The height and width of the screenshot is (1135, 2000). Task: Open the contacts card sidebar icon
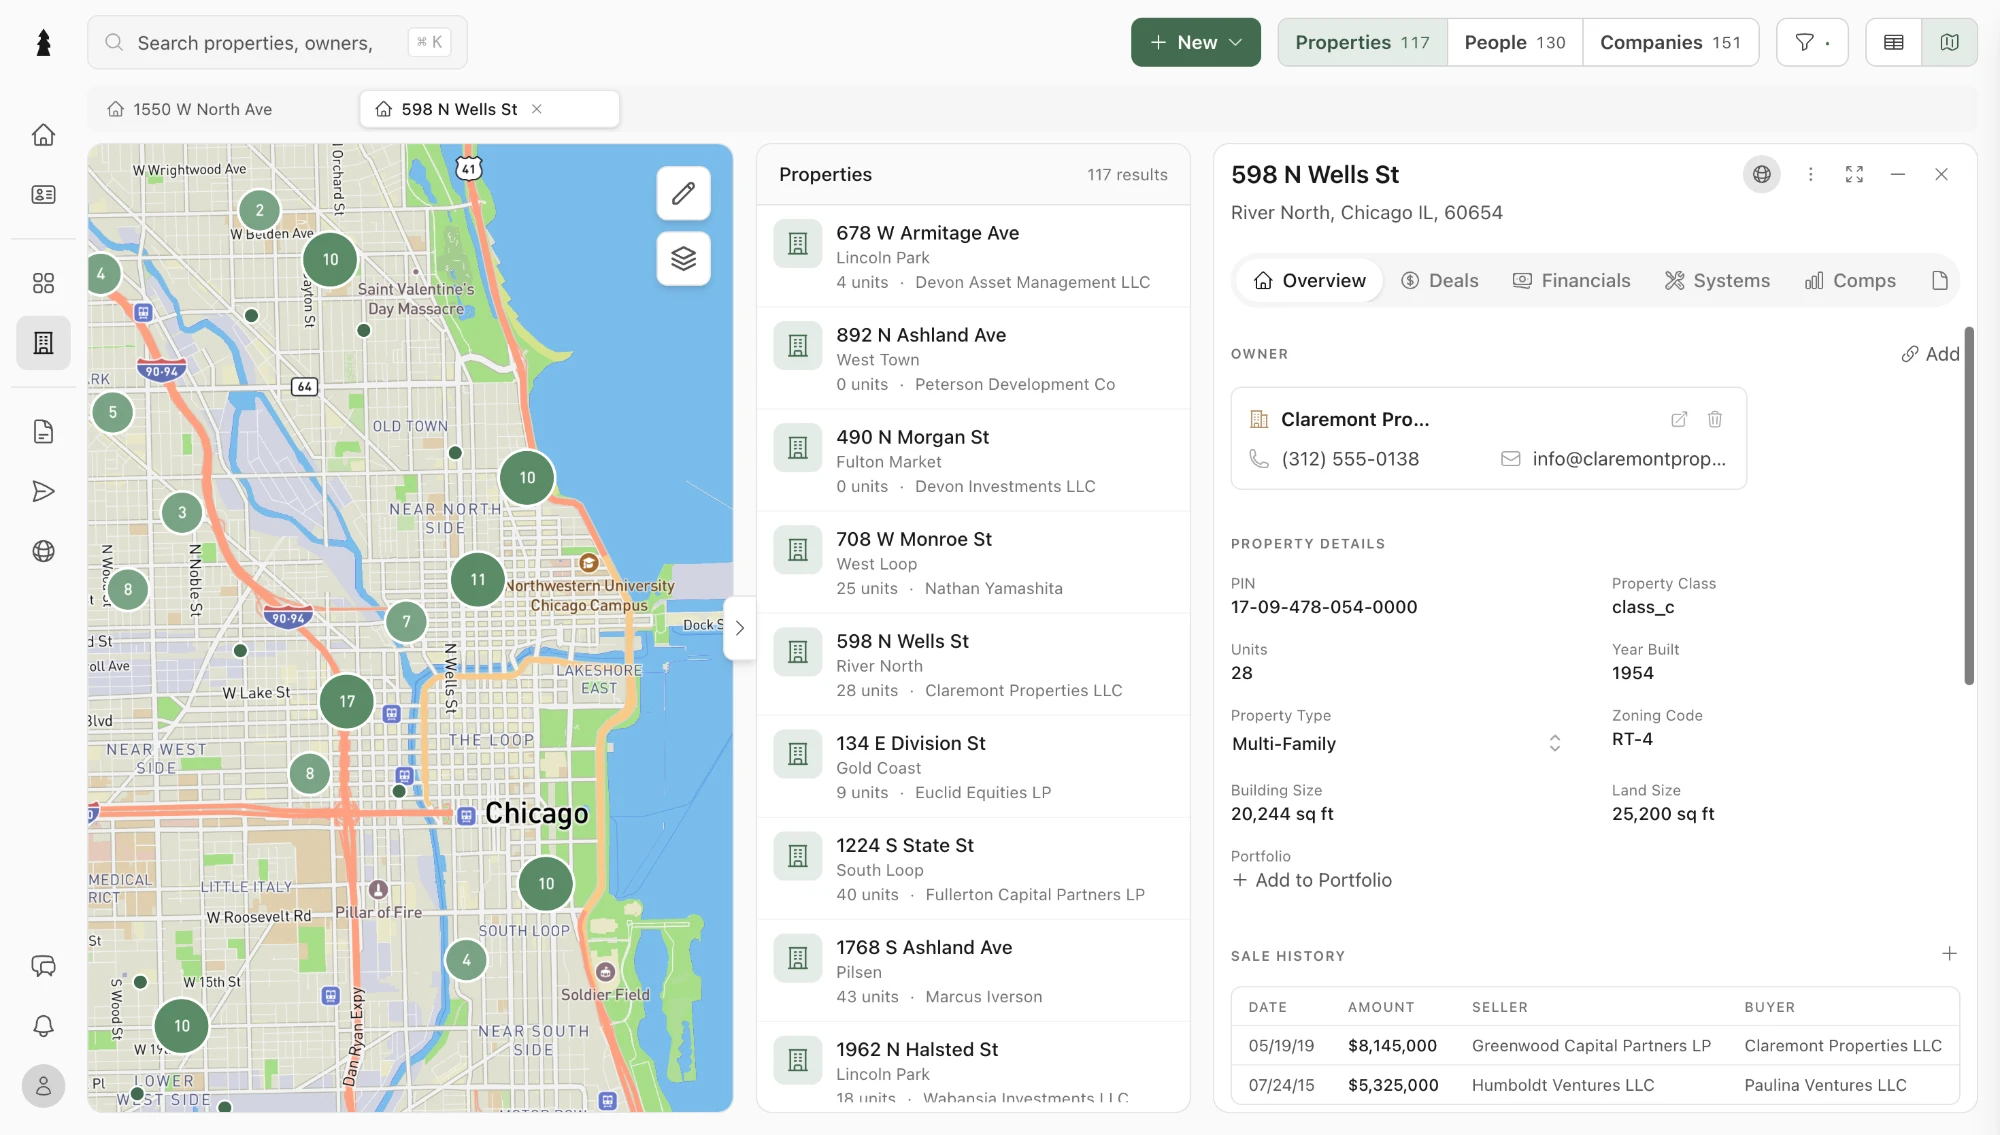pos(43,194)
